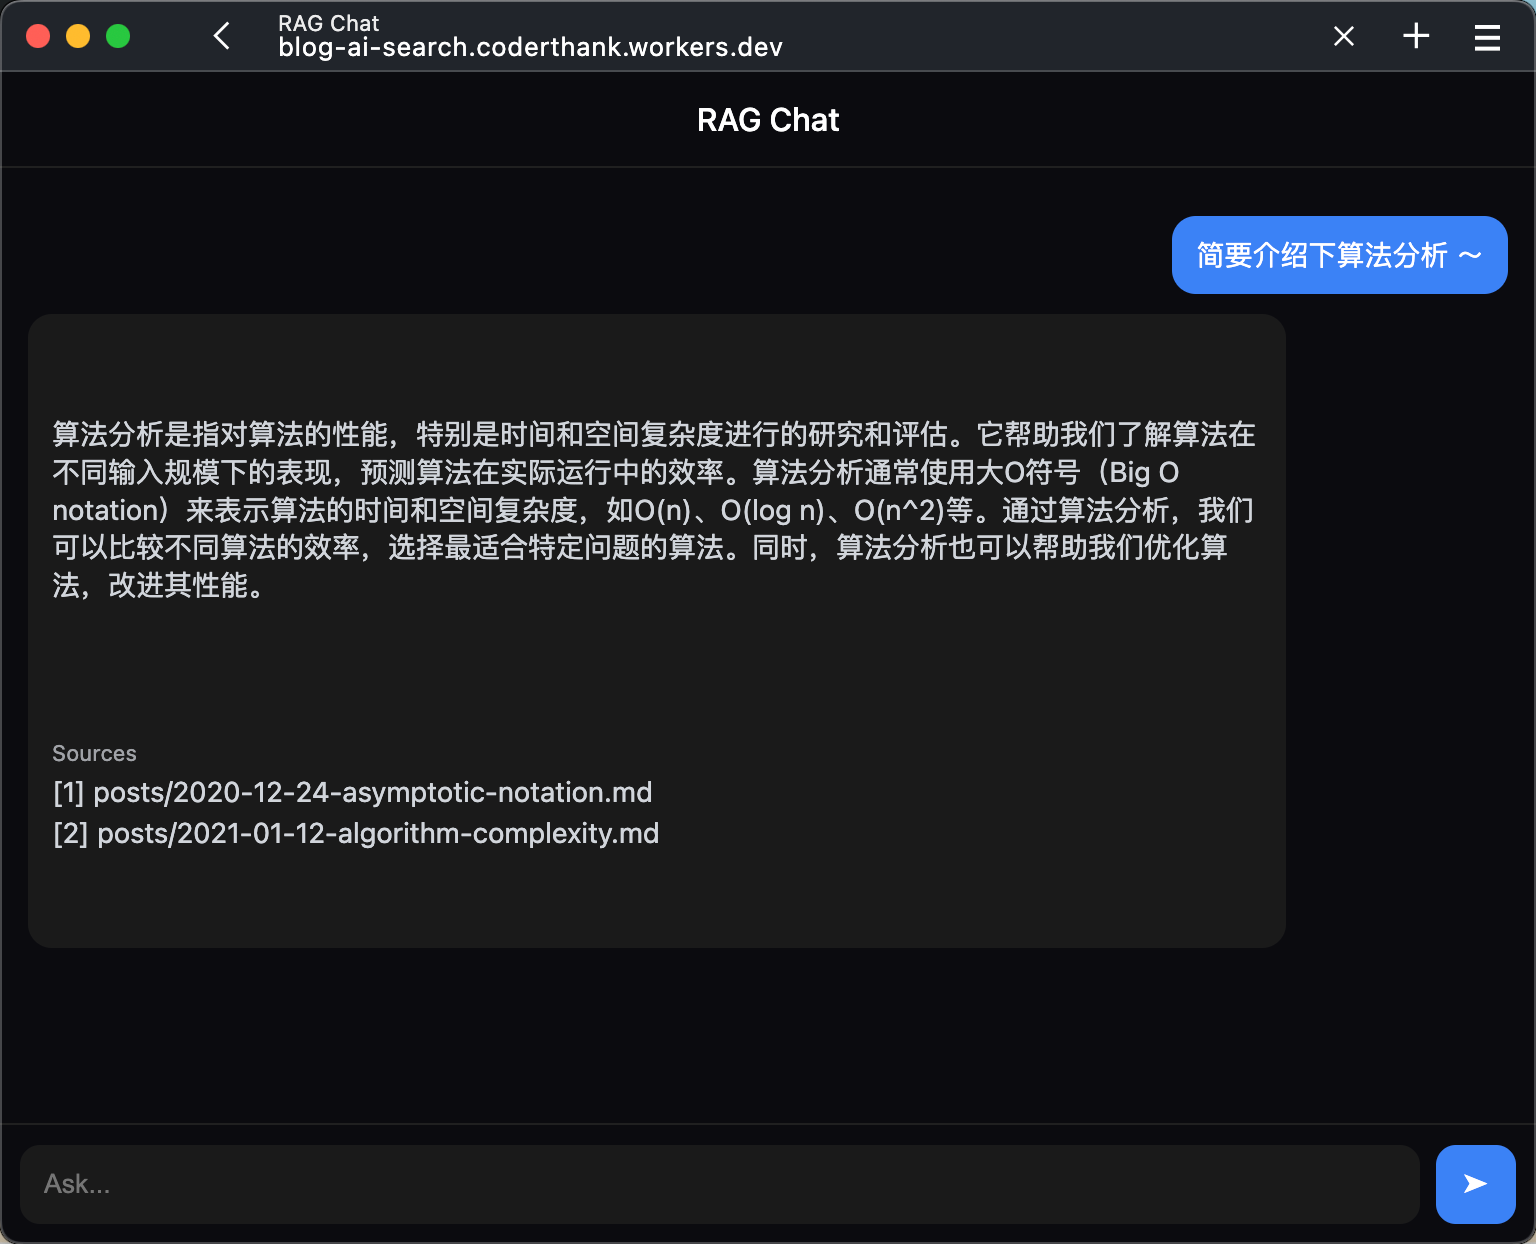Click the yellow minimize traffic light
The width and height of the screenshot is (1536, 1244).
78,35
